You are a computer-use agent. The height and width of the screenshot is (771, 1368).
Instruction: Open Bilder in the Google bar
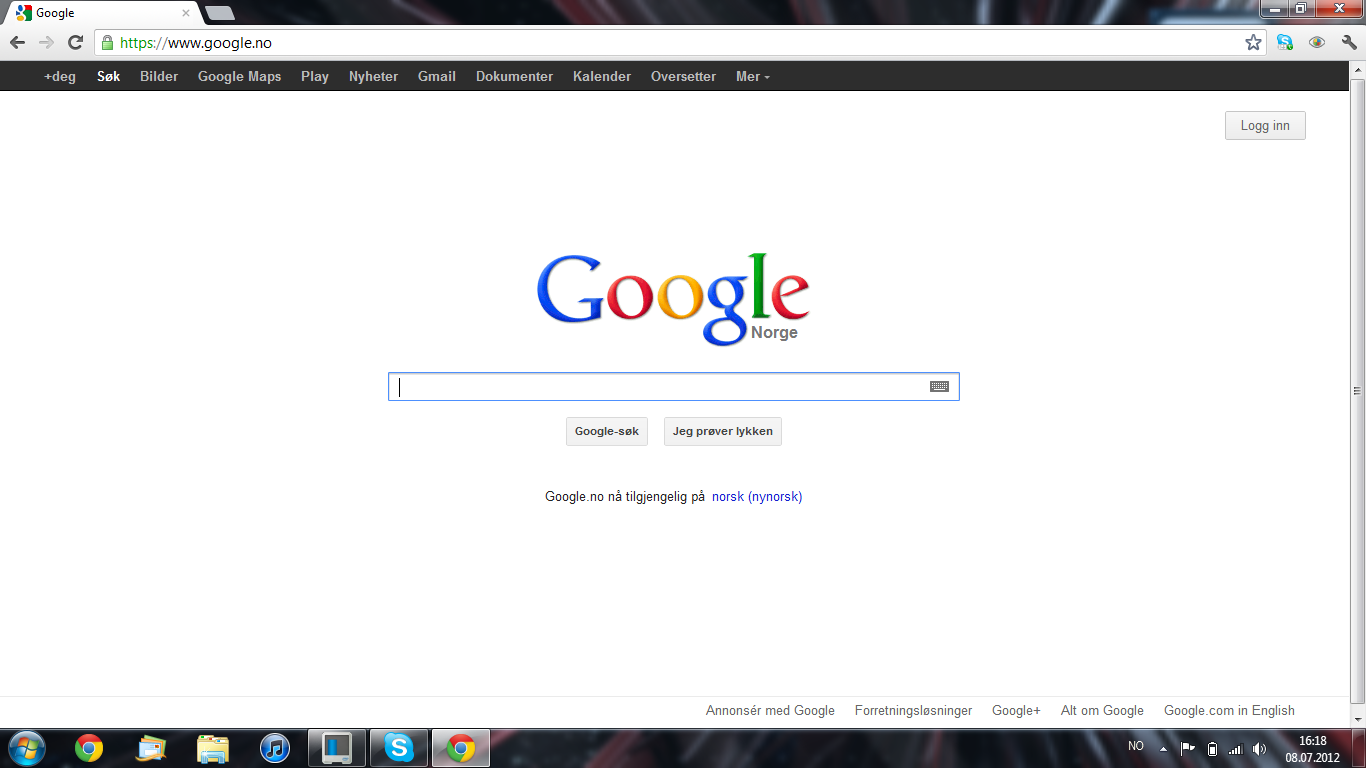tap(159, 76)
